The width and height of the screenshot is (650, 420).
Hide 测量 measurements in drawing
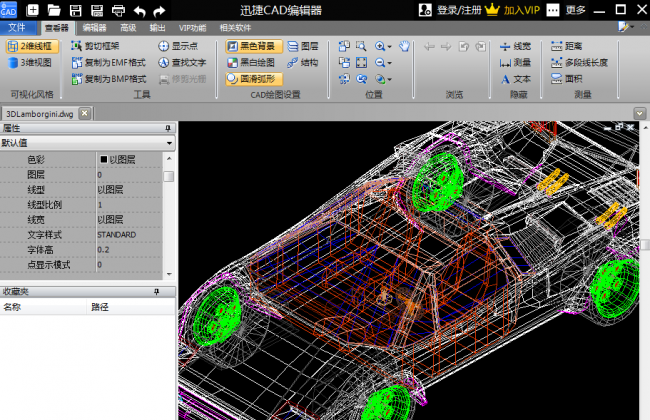point(515,63)
